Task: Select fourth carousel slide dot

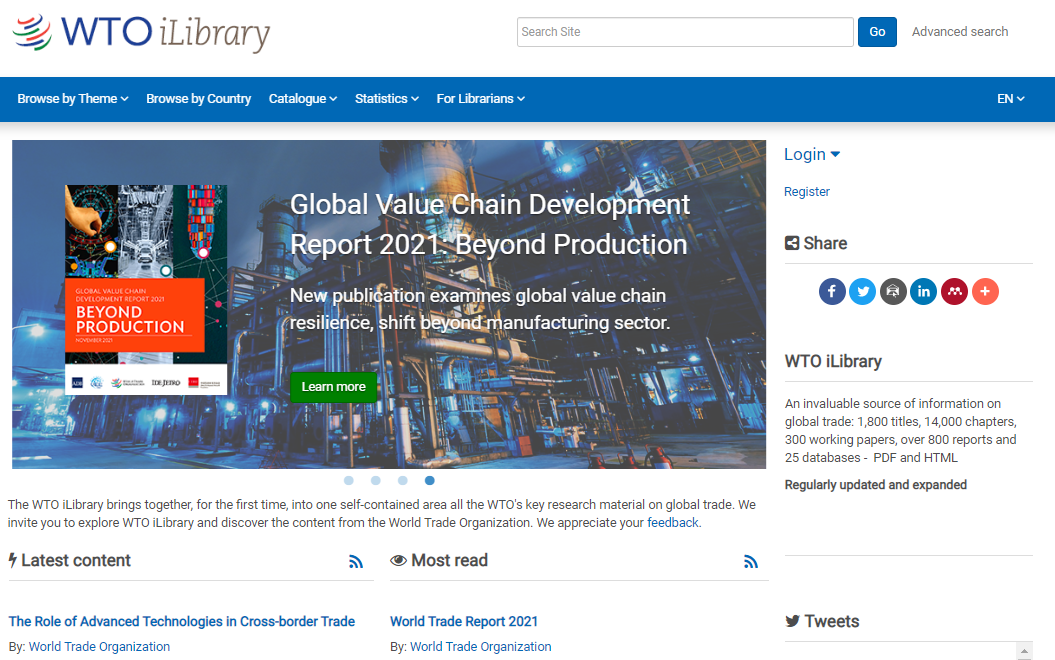Action: 429,480
